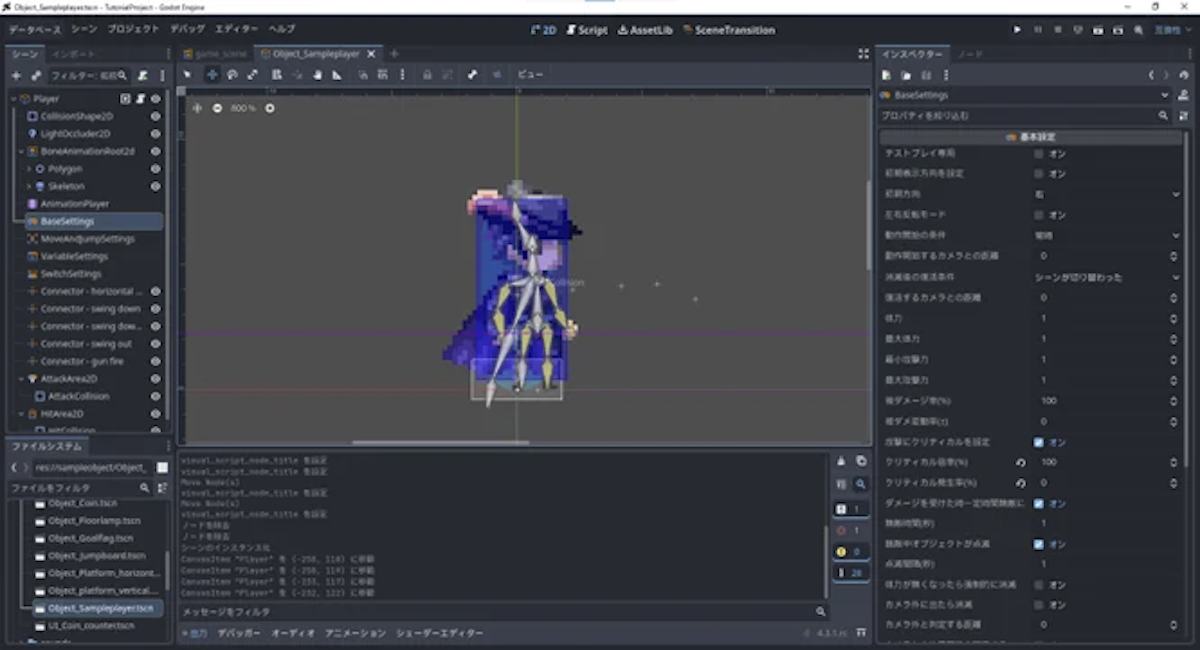This screenshot has width=1200, height=650.
Task: Run the project with the play icon
Action: (x=1018, y=30)
